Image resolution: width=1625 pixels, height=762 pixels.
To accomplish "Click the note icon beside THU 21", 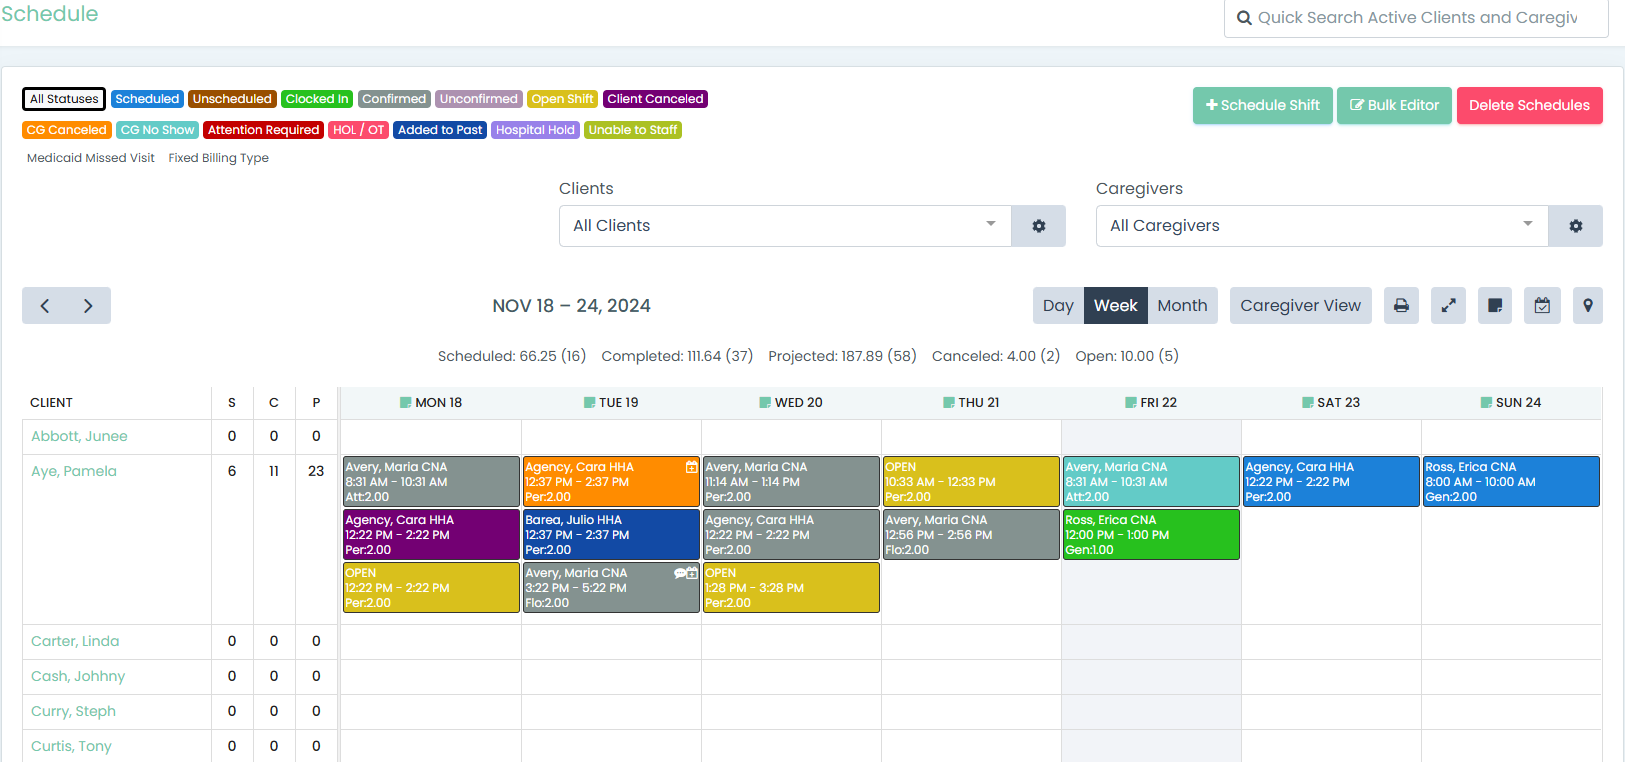I will pyautogui.click(x=949, y=403).
